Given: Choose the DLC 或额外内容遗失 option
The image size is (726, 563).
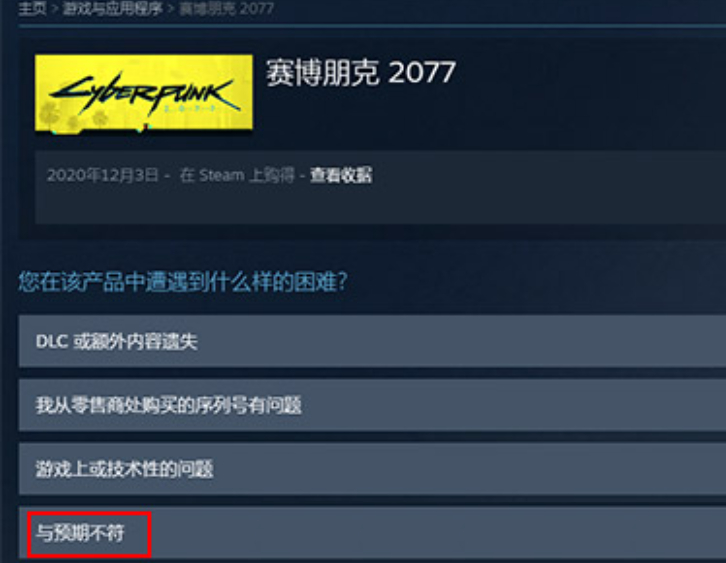Looking at the screenshot, I should click(x=372, y=342).
